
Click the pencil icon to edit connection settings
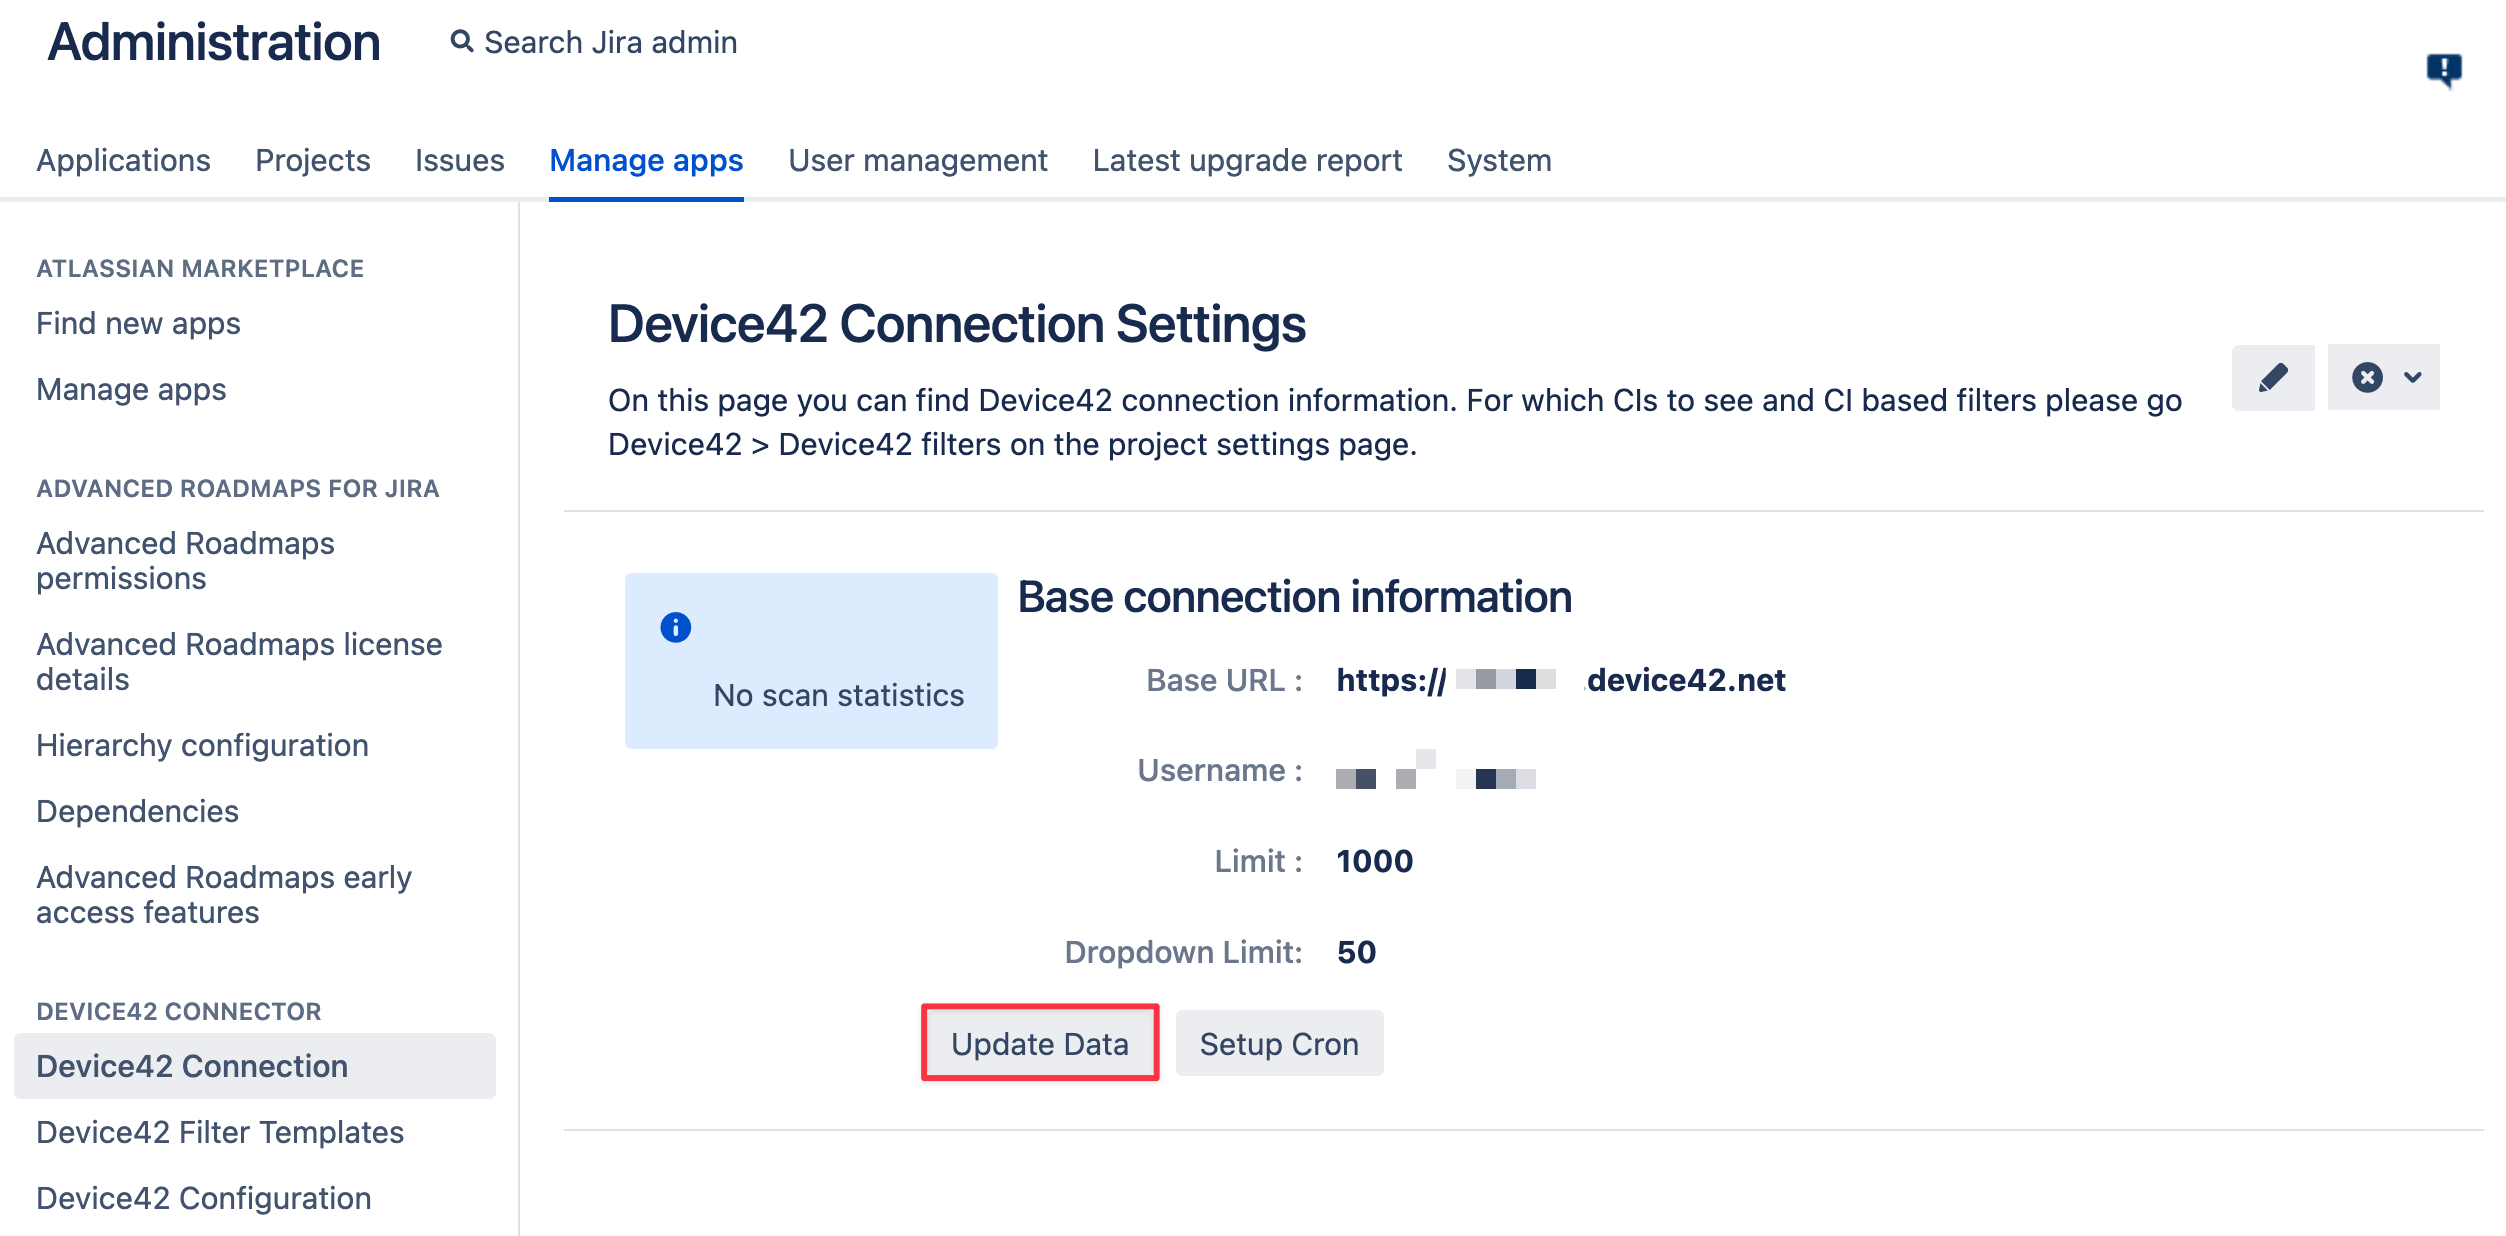tap(2272, 377)
